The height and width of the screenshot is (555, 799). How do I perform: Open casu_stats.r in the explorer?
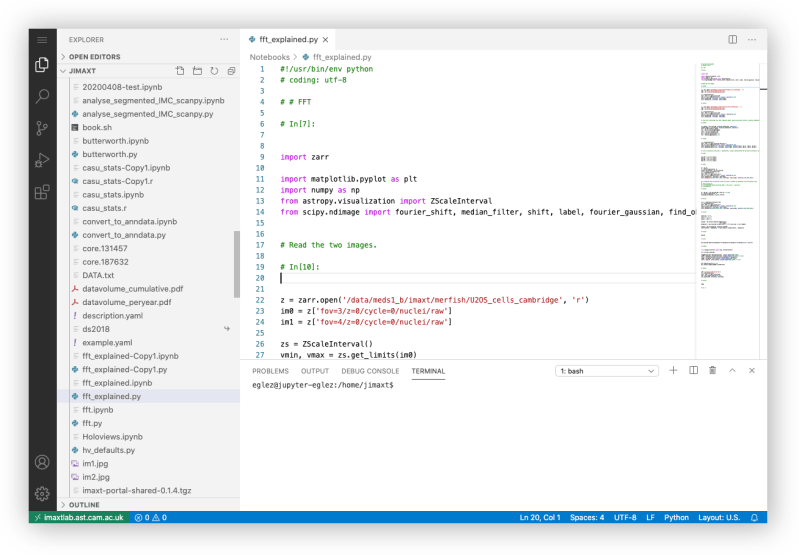click(x=104, y=208)
